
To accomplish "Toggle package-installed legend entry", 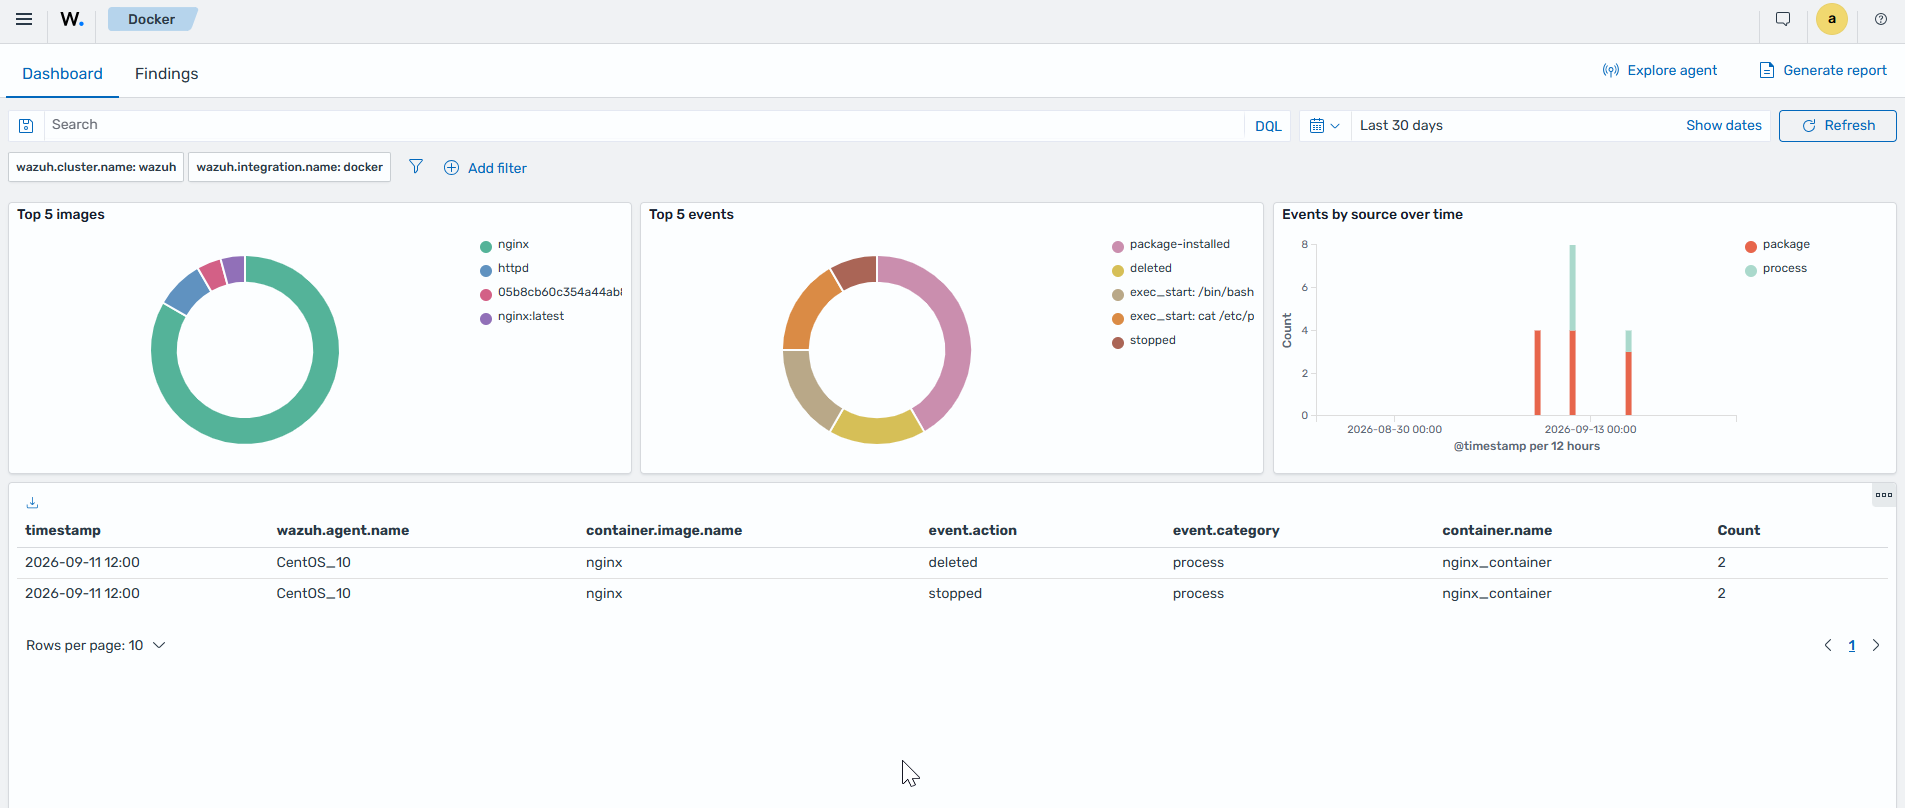I will pyautogui.click(x=1171, y=244).
